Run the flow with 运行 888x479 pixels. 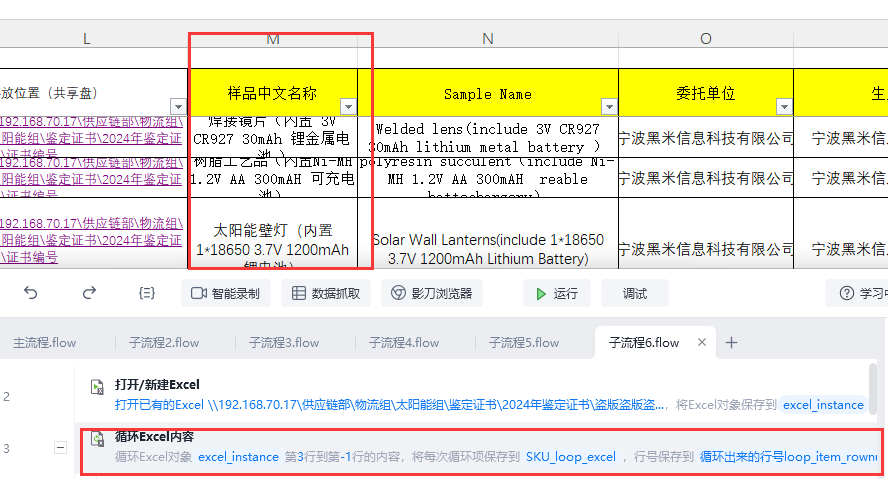pyautogui.click(x=557, y=293)
